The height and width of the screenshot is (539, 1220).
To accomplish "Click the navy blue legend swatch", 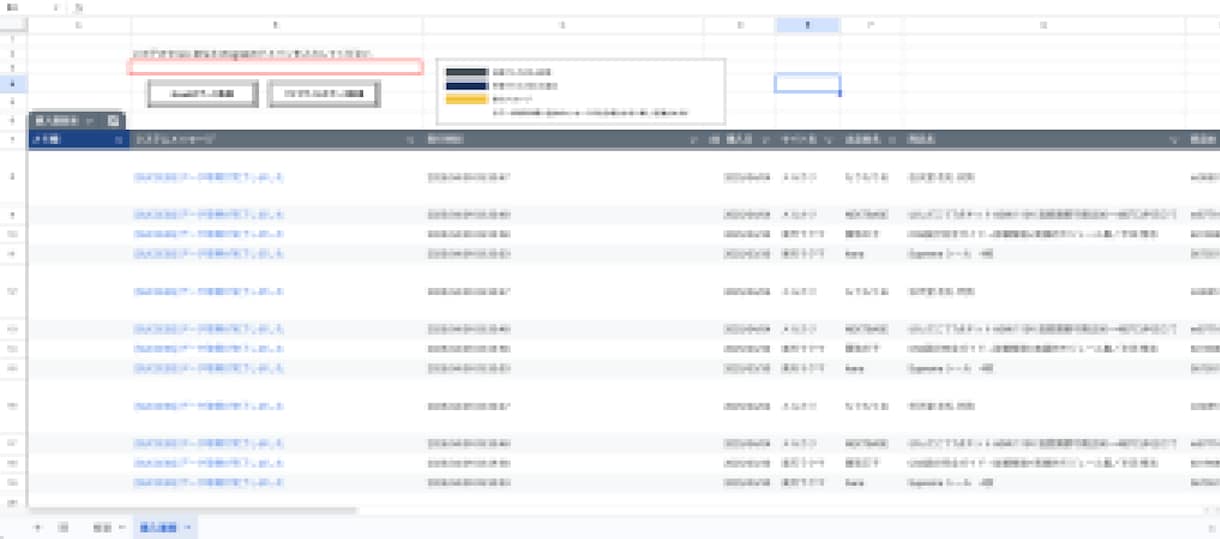I will pyautogui.click(x=466, y=86).
